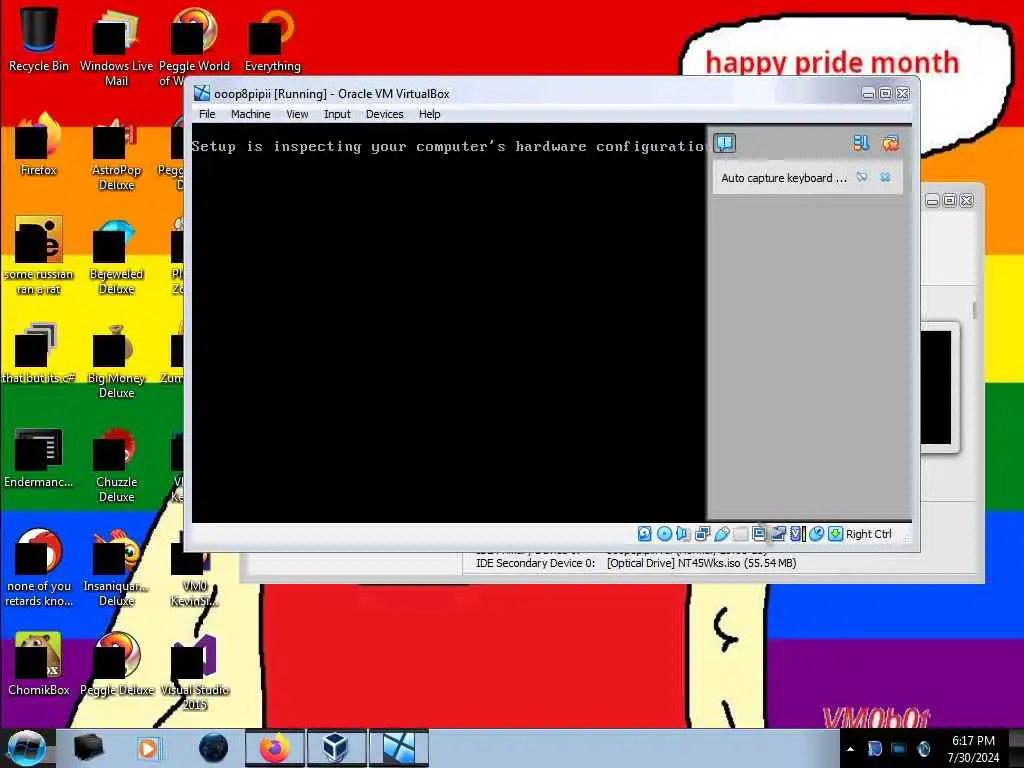Click the display status bar icon
The width and height of the screenshot is (1024, 768).
(759, 534)
